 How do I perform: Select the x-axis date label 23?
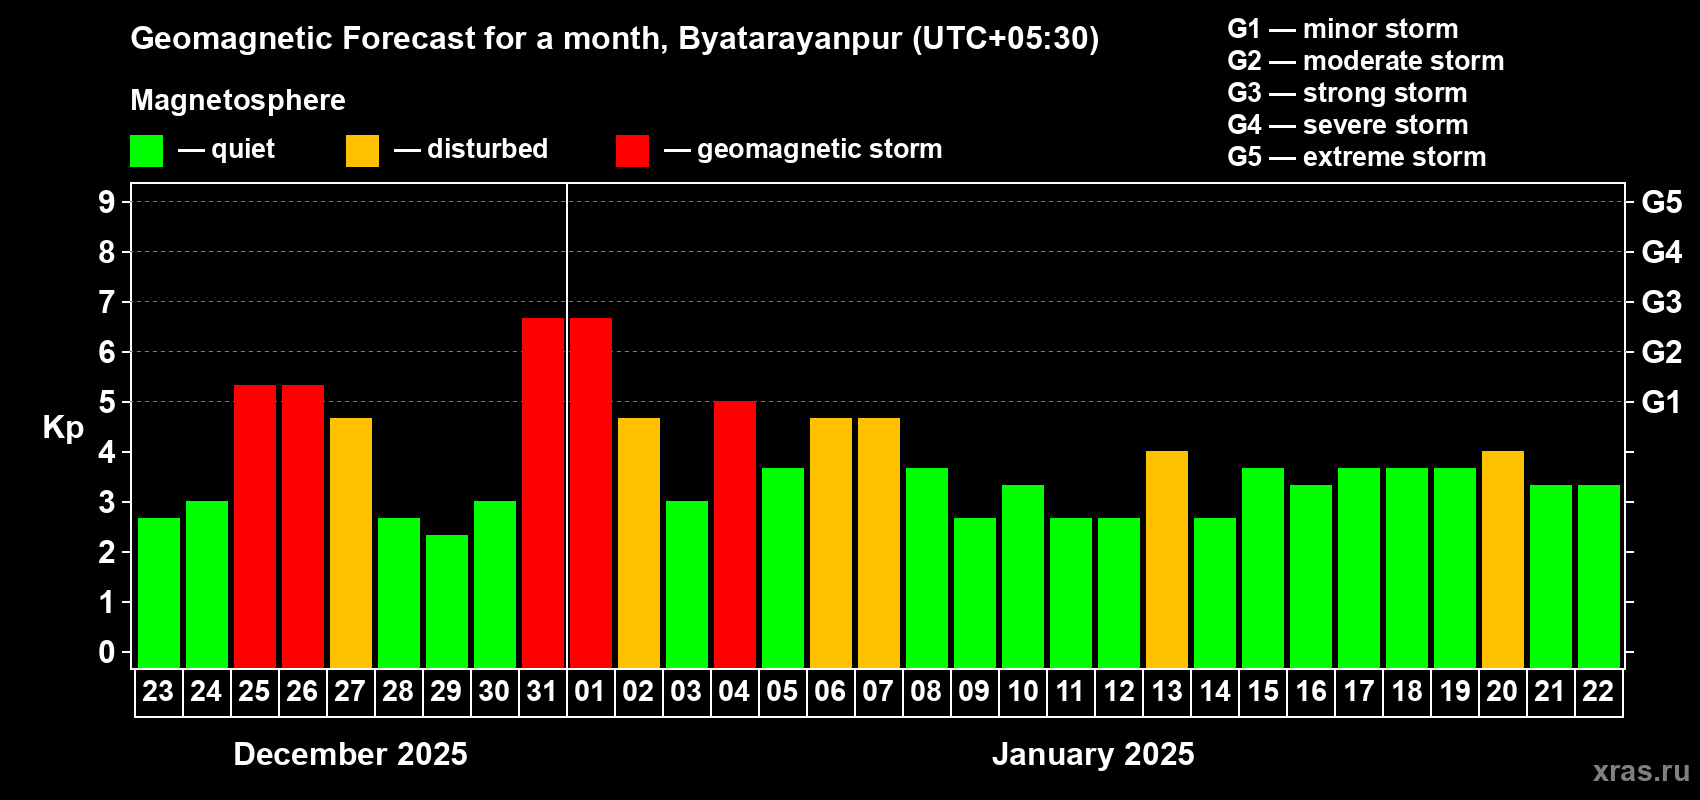[158, 692]
